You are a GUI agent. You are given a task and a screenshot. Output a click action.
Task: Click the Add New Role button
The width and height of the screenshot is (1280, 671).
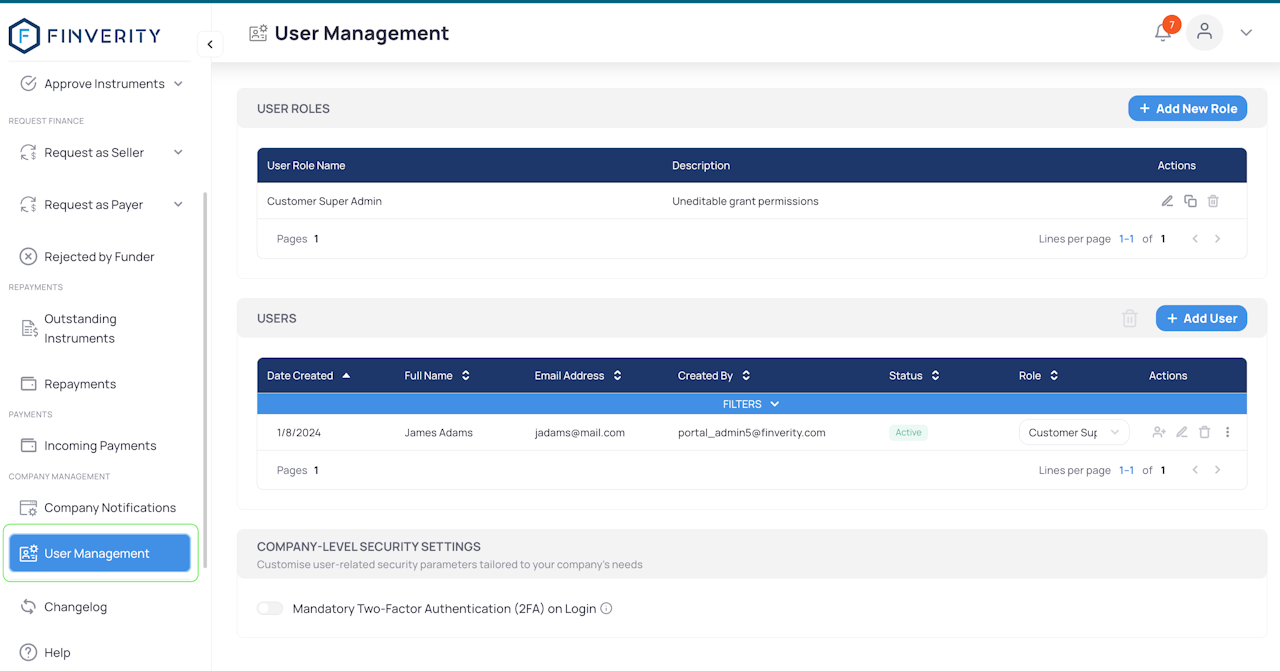coord(1188,108)
